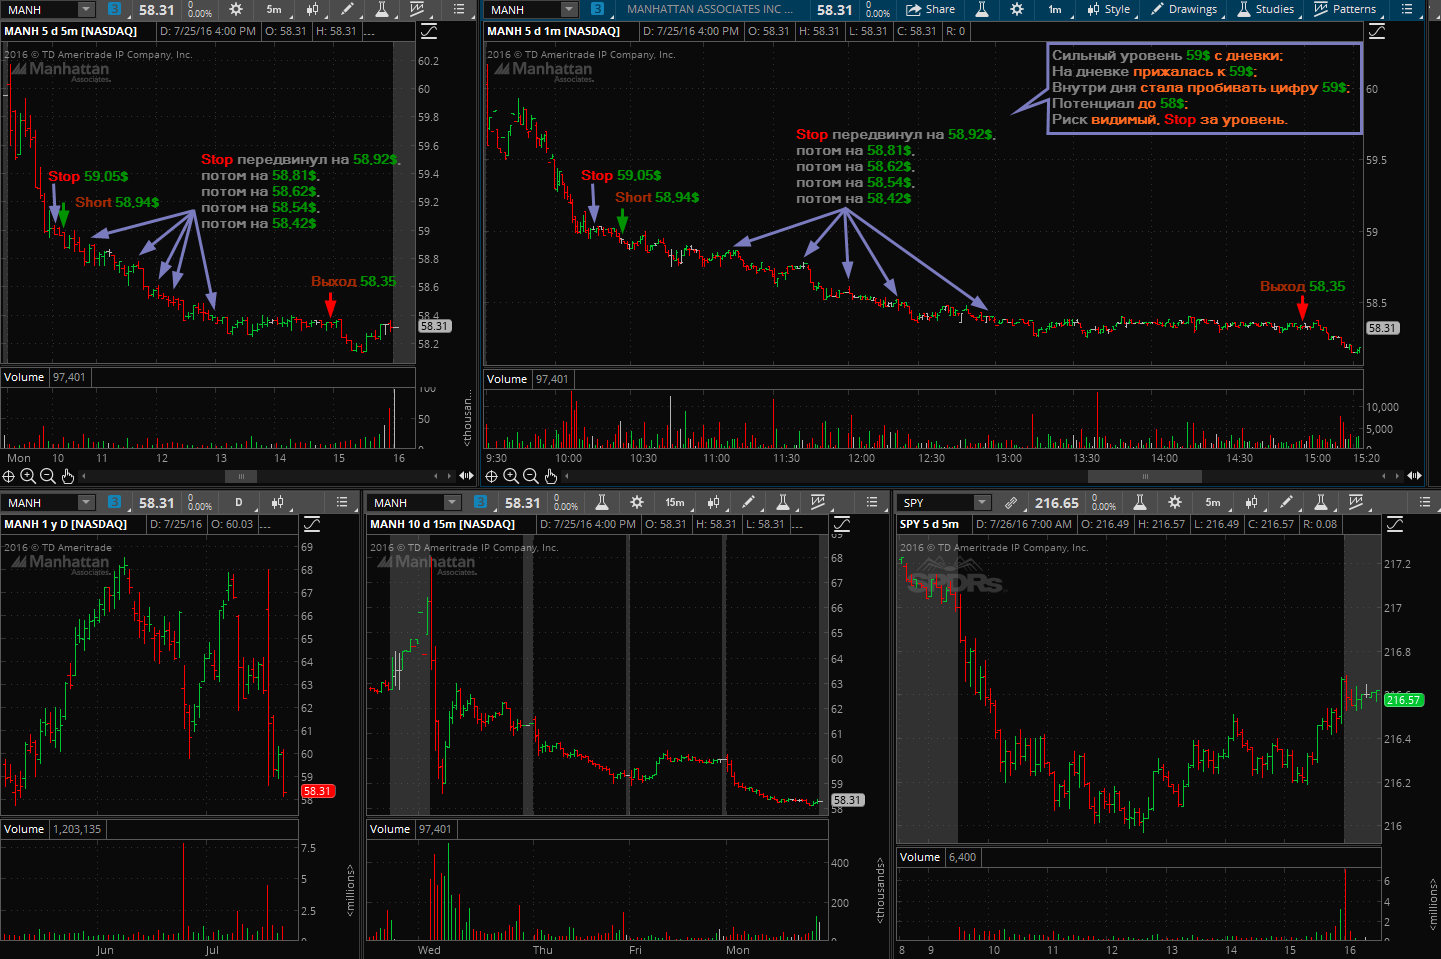Toggle the chart mode icon beside the MANH 5 d 1m header
The width and height of the screenshot is (1441, 959).
tap(1377, 31)
